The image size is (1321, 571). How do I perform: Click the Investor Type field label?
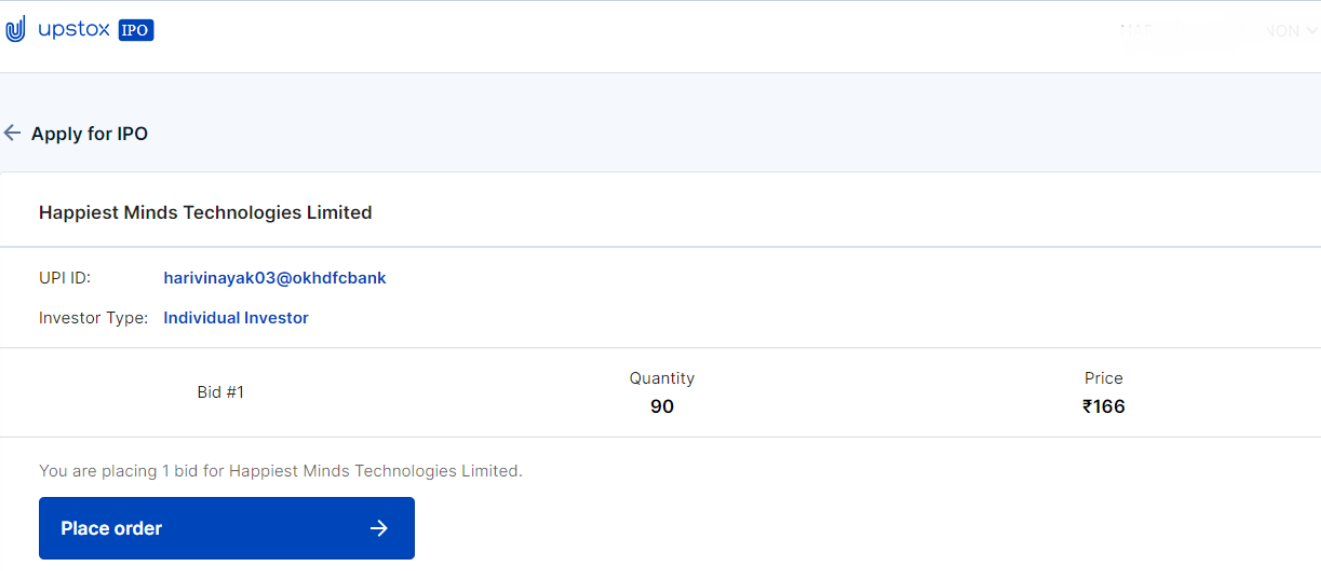[x=93, y=318]
